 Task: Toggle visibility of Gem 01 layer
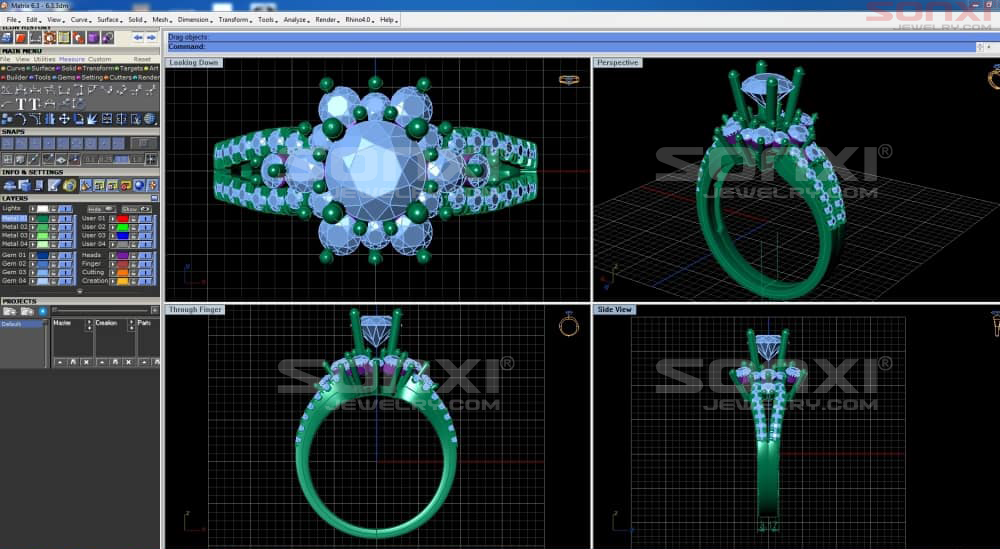coord(65,255)
